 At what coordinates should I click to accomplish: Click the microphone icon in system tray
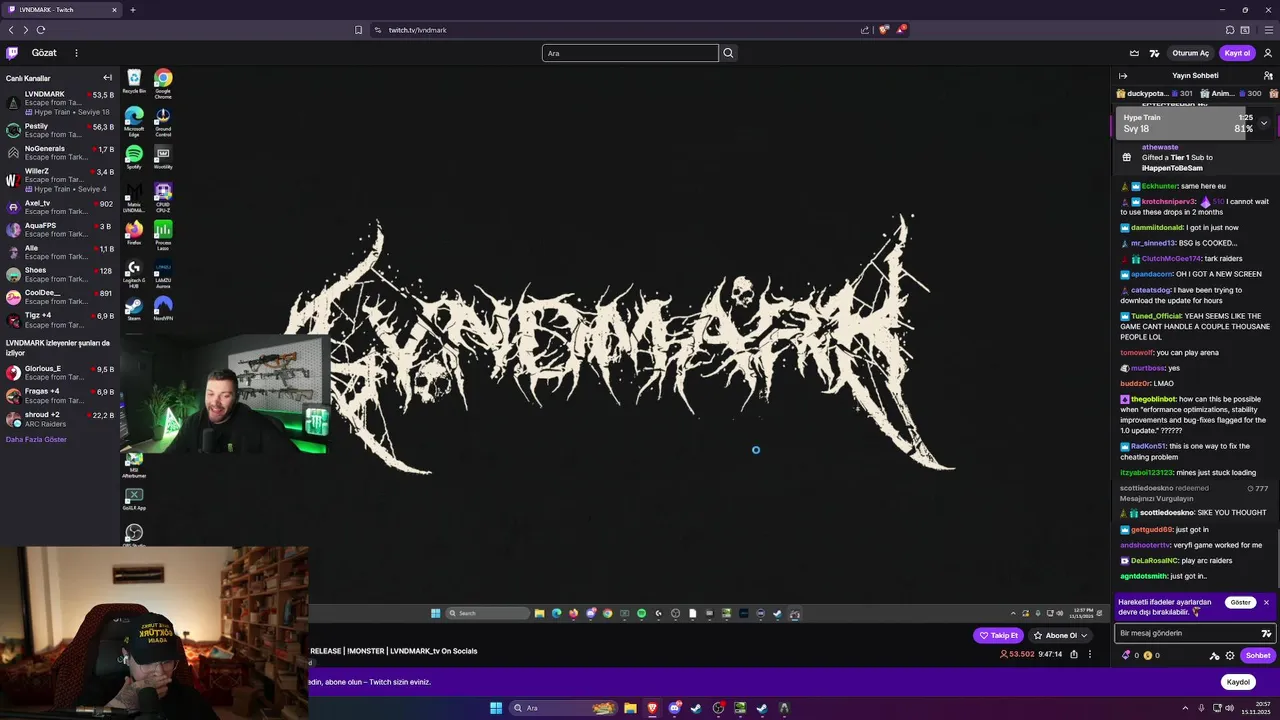(1200, 708)
